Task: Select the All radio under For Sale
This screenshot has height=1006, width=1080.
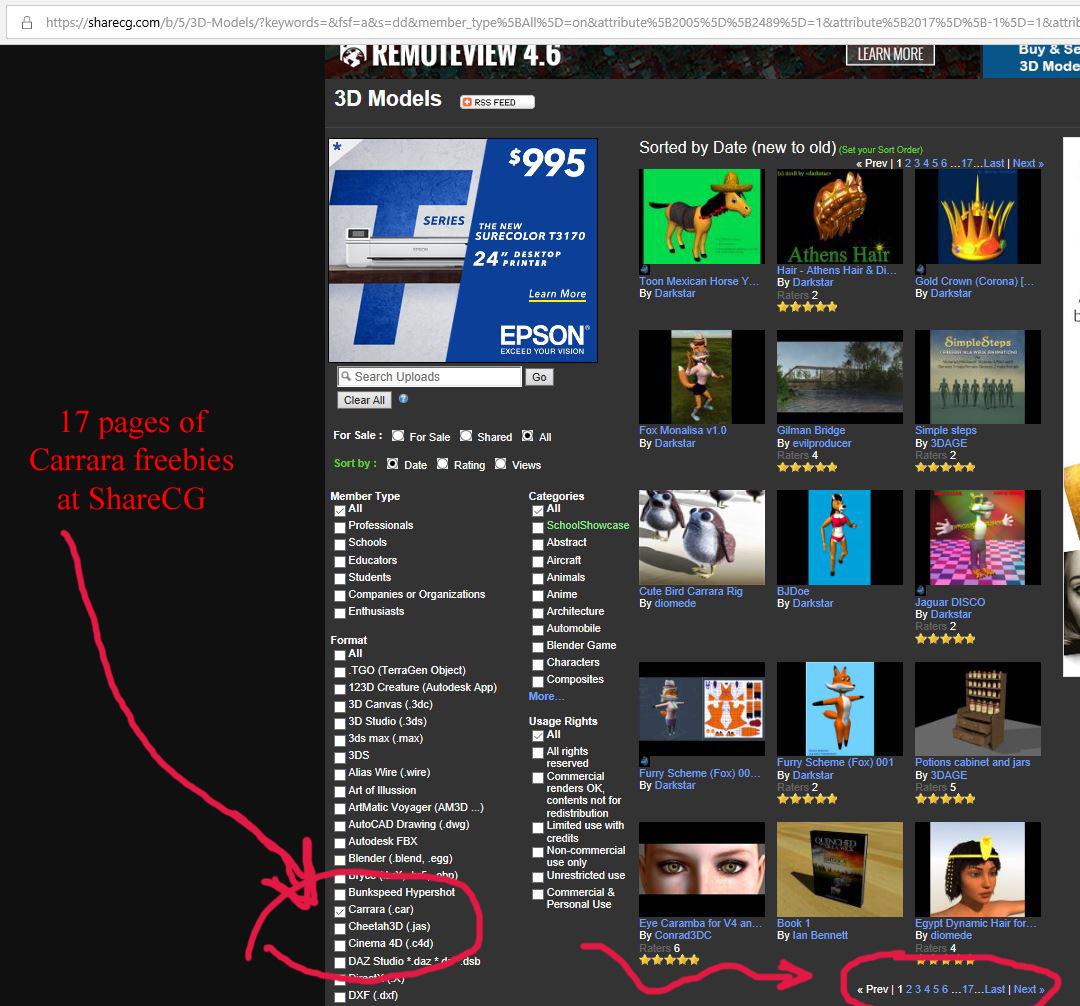Action: [528, 436]
